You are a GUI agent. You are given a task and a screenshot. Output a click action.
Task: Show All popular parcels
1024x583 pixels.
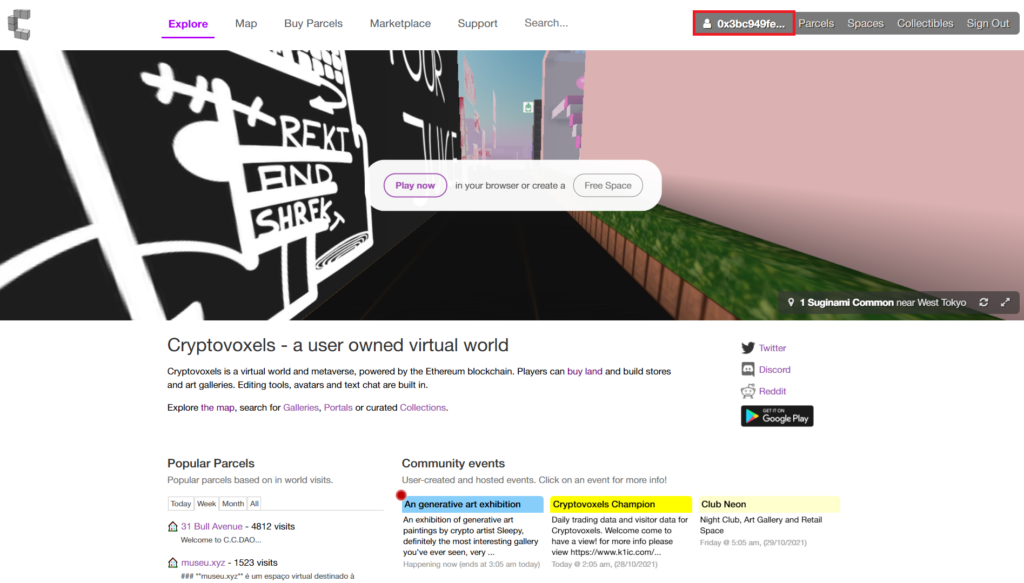point(254,503)
